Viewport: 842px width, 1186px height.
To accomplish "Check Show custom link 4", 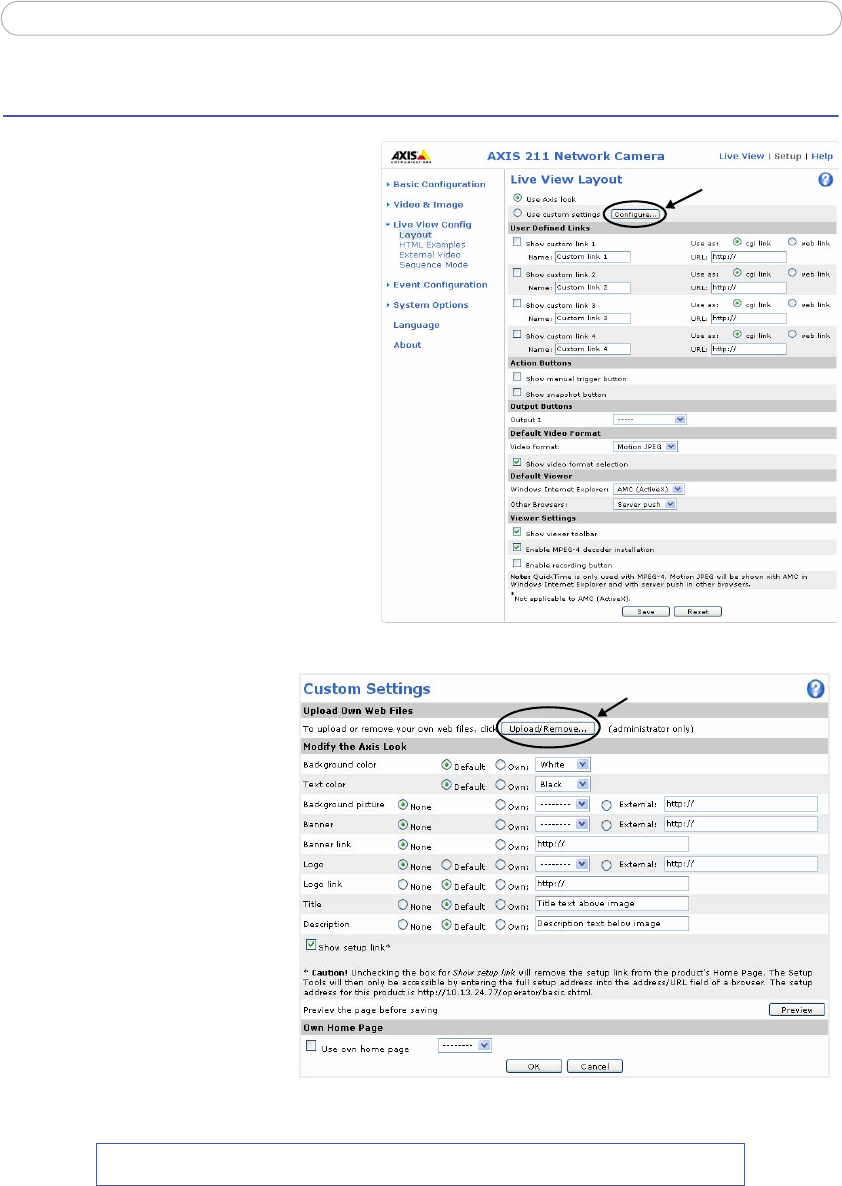I will pos(517,334).
